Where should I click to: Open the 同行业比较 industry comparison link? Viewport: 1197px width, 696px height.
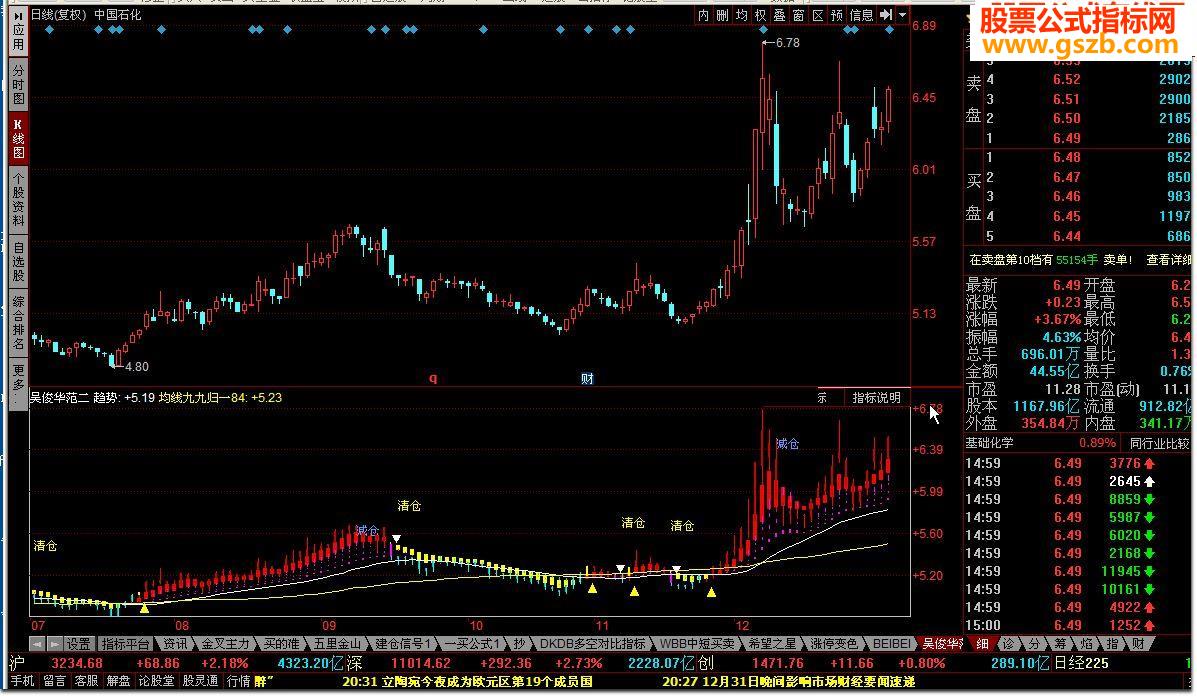click(1159, 443)
